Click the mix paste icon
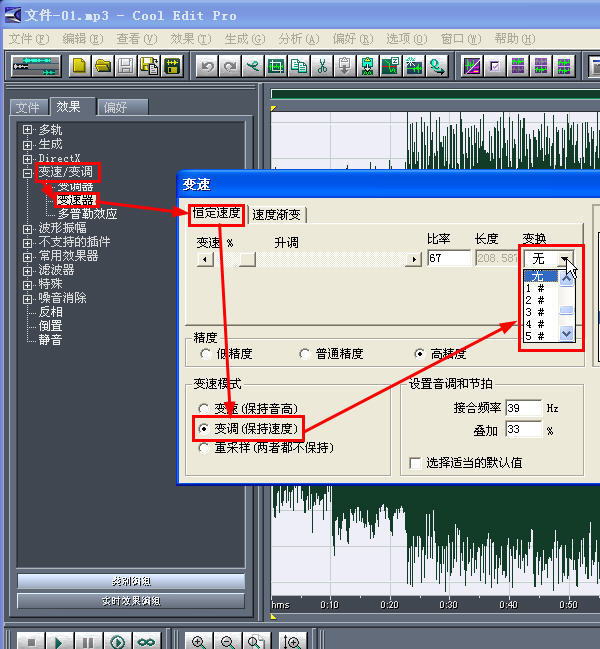The image size is (600, 649). click(367, 66)
